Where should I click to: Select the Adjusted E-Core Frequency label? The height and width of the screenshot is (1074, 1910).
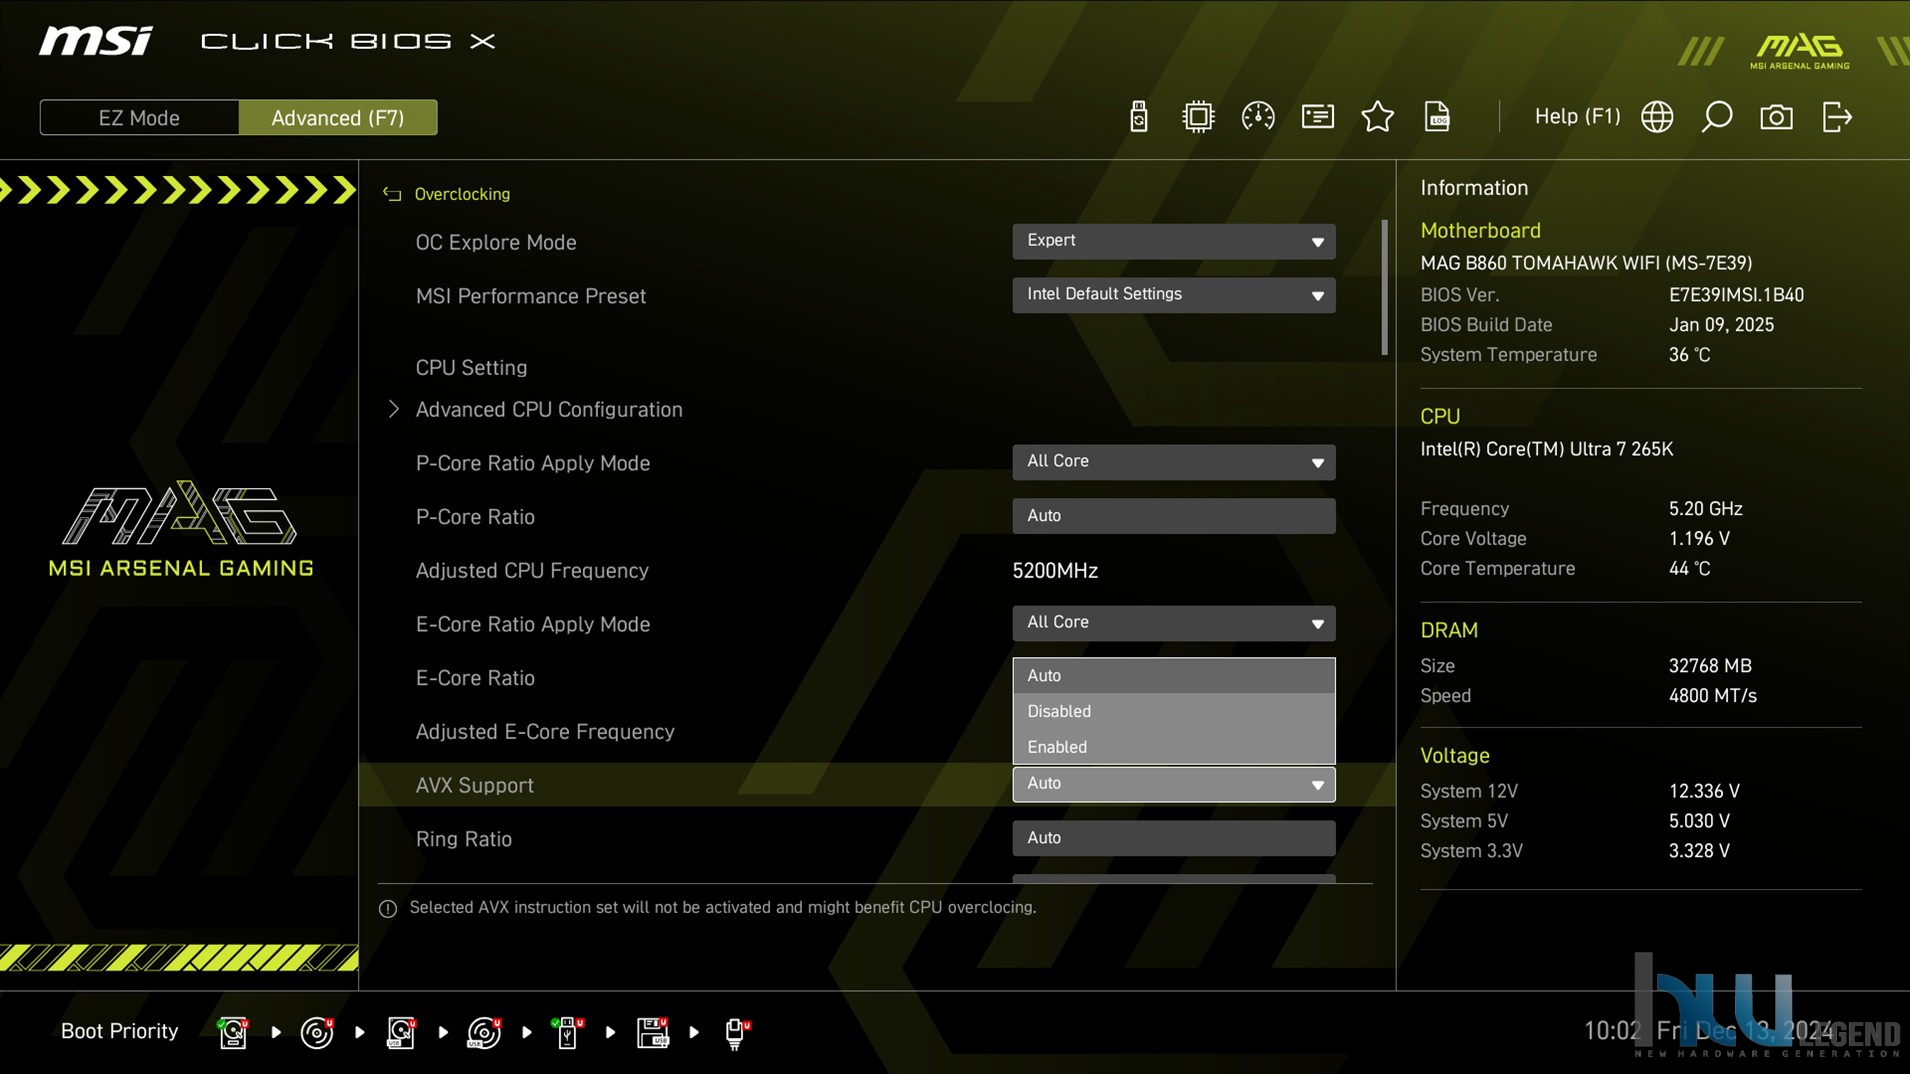[x=545, y=732]
